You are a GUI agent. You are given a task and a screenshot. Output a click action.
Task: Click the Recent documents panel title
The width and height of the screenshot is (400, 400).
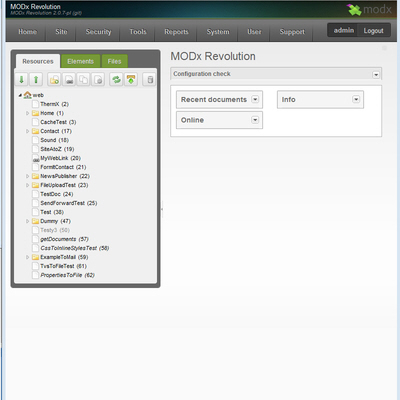tap(214, 99)
